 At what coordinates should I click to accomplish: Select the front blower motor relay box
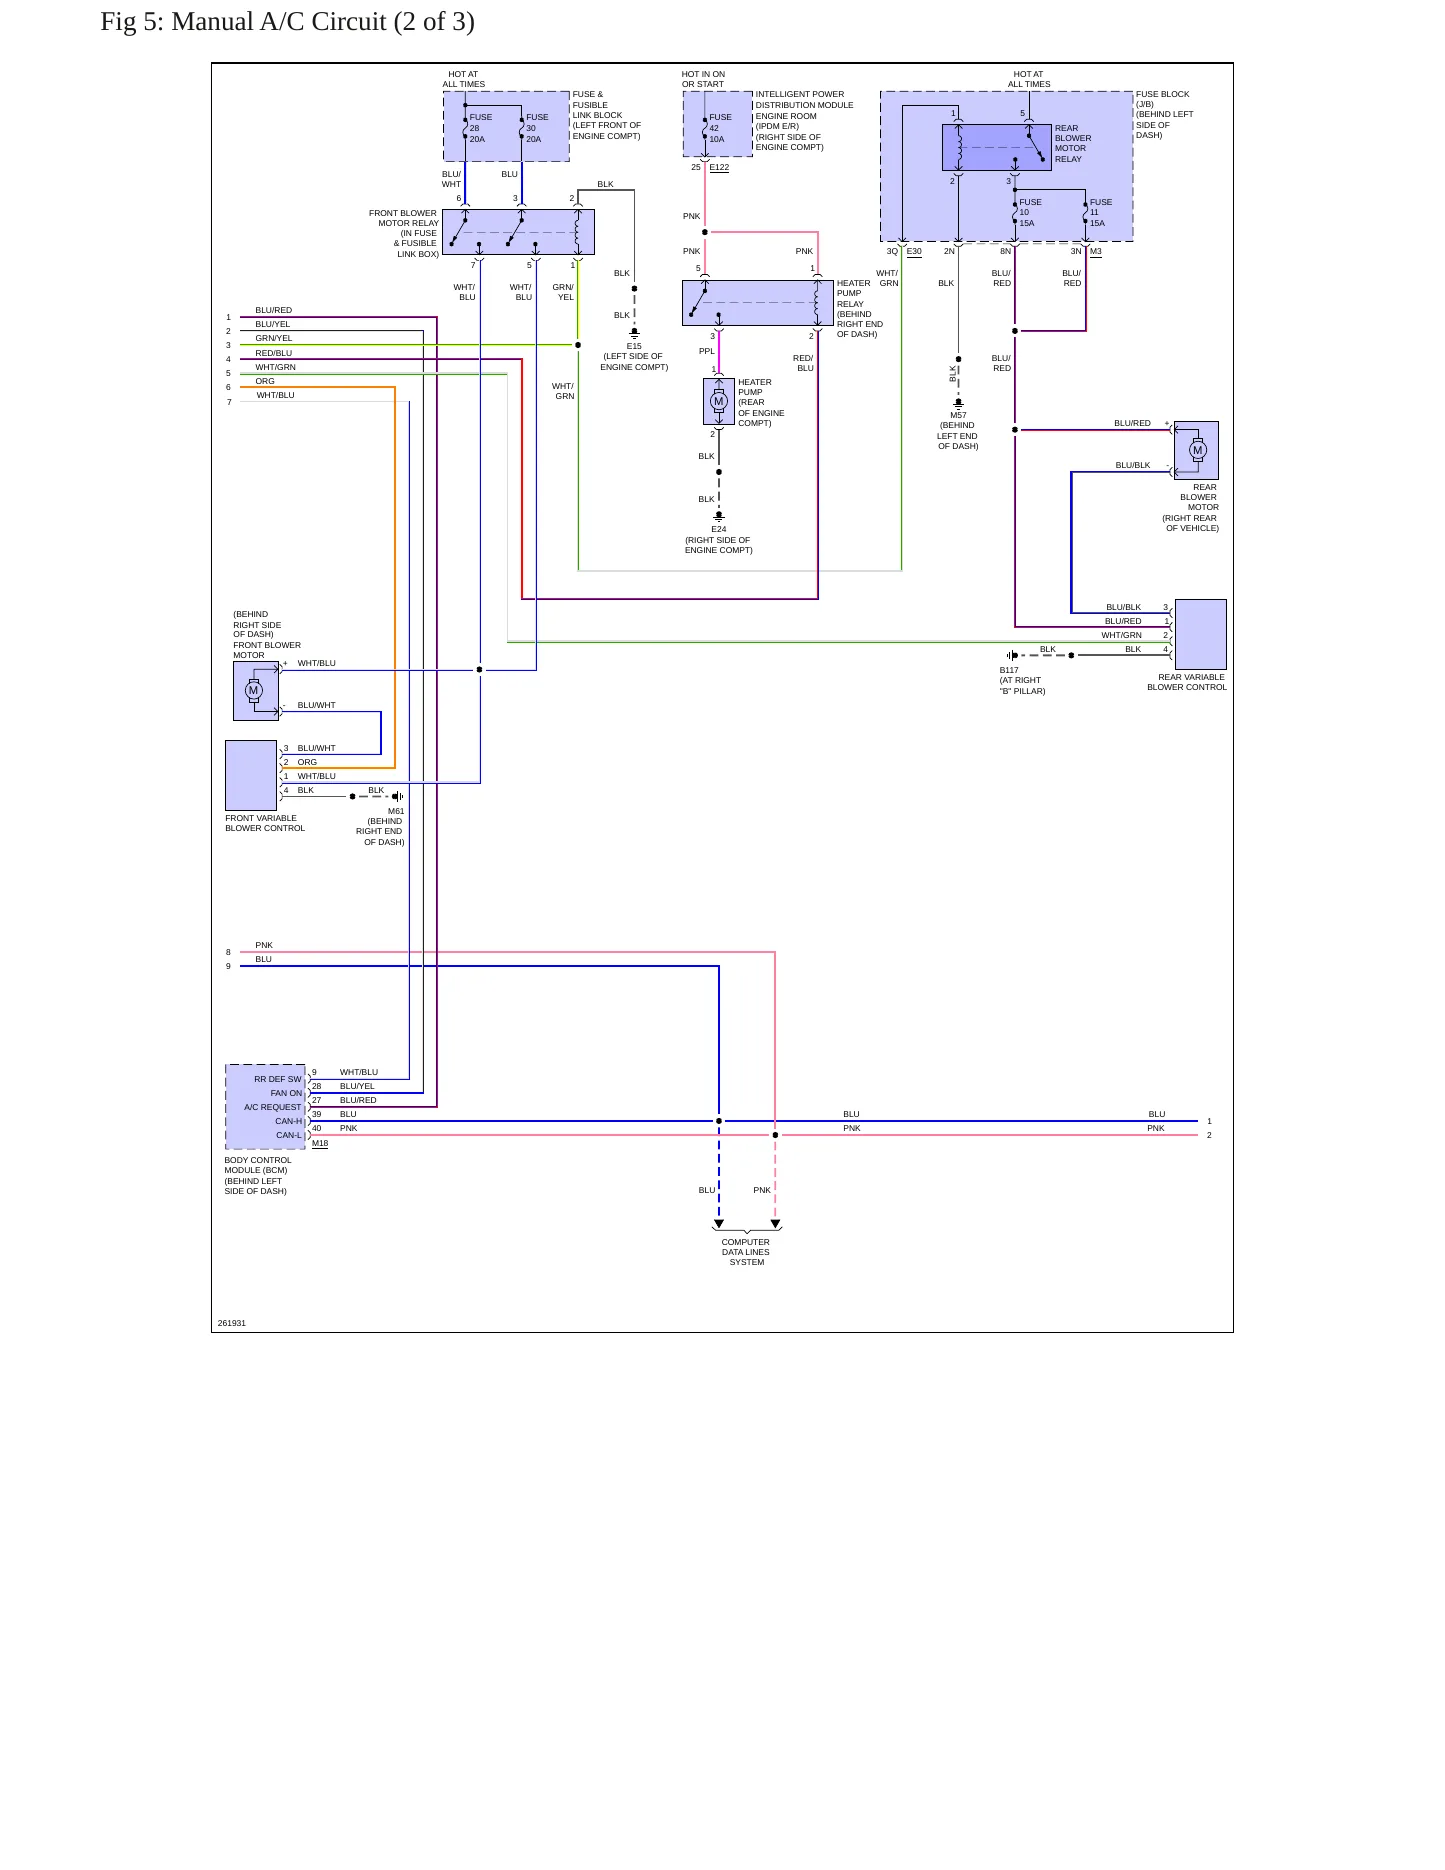(x=518, y=232)
